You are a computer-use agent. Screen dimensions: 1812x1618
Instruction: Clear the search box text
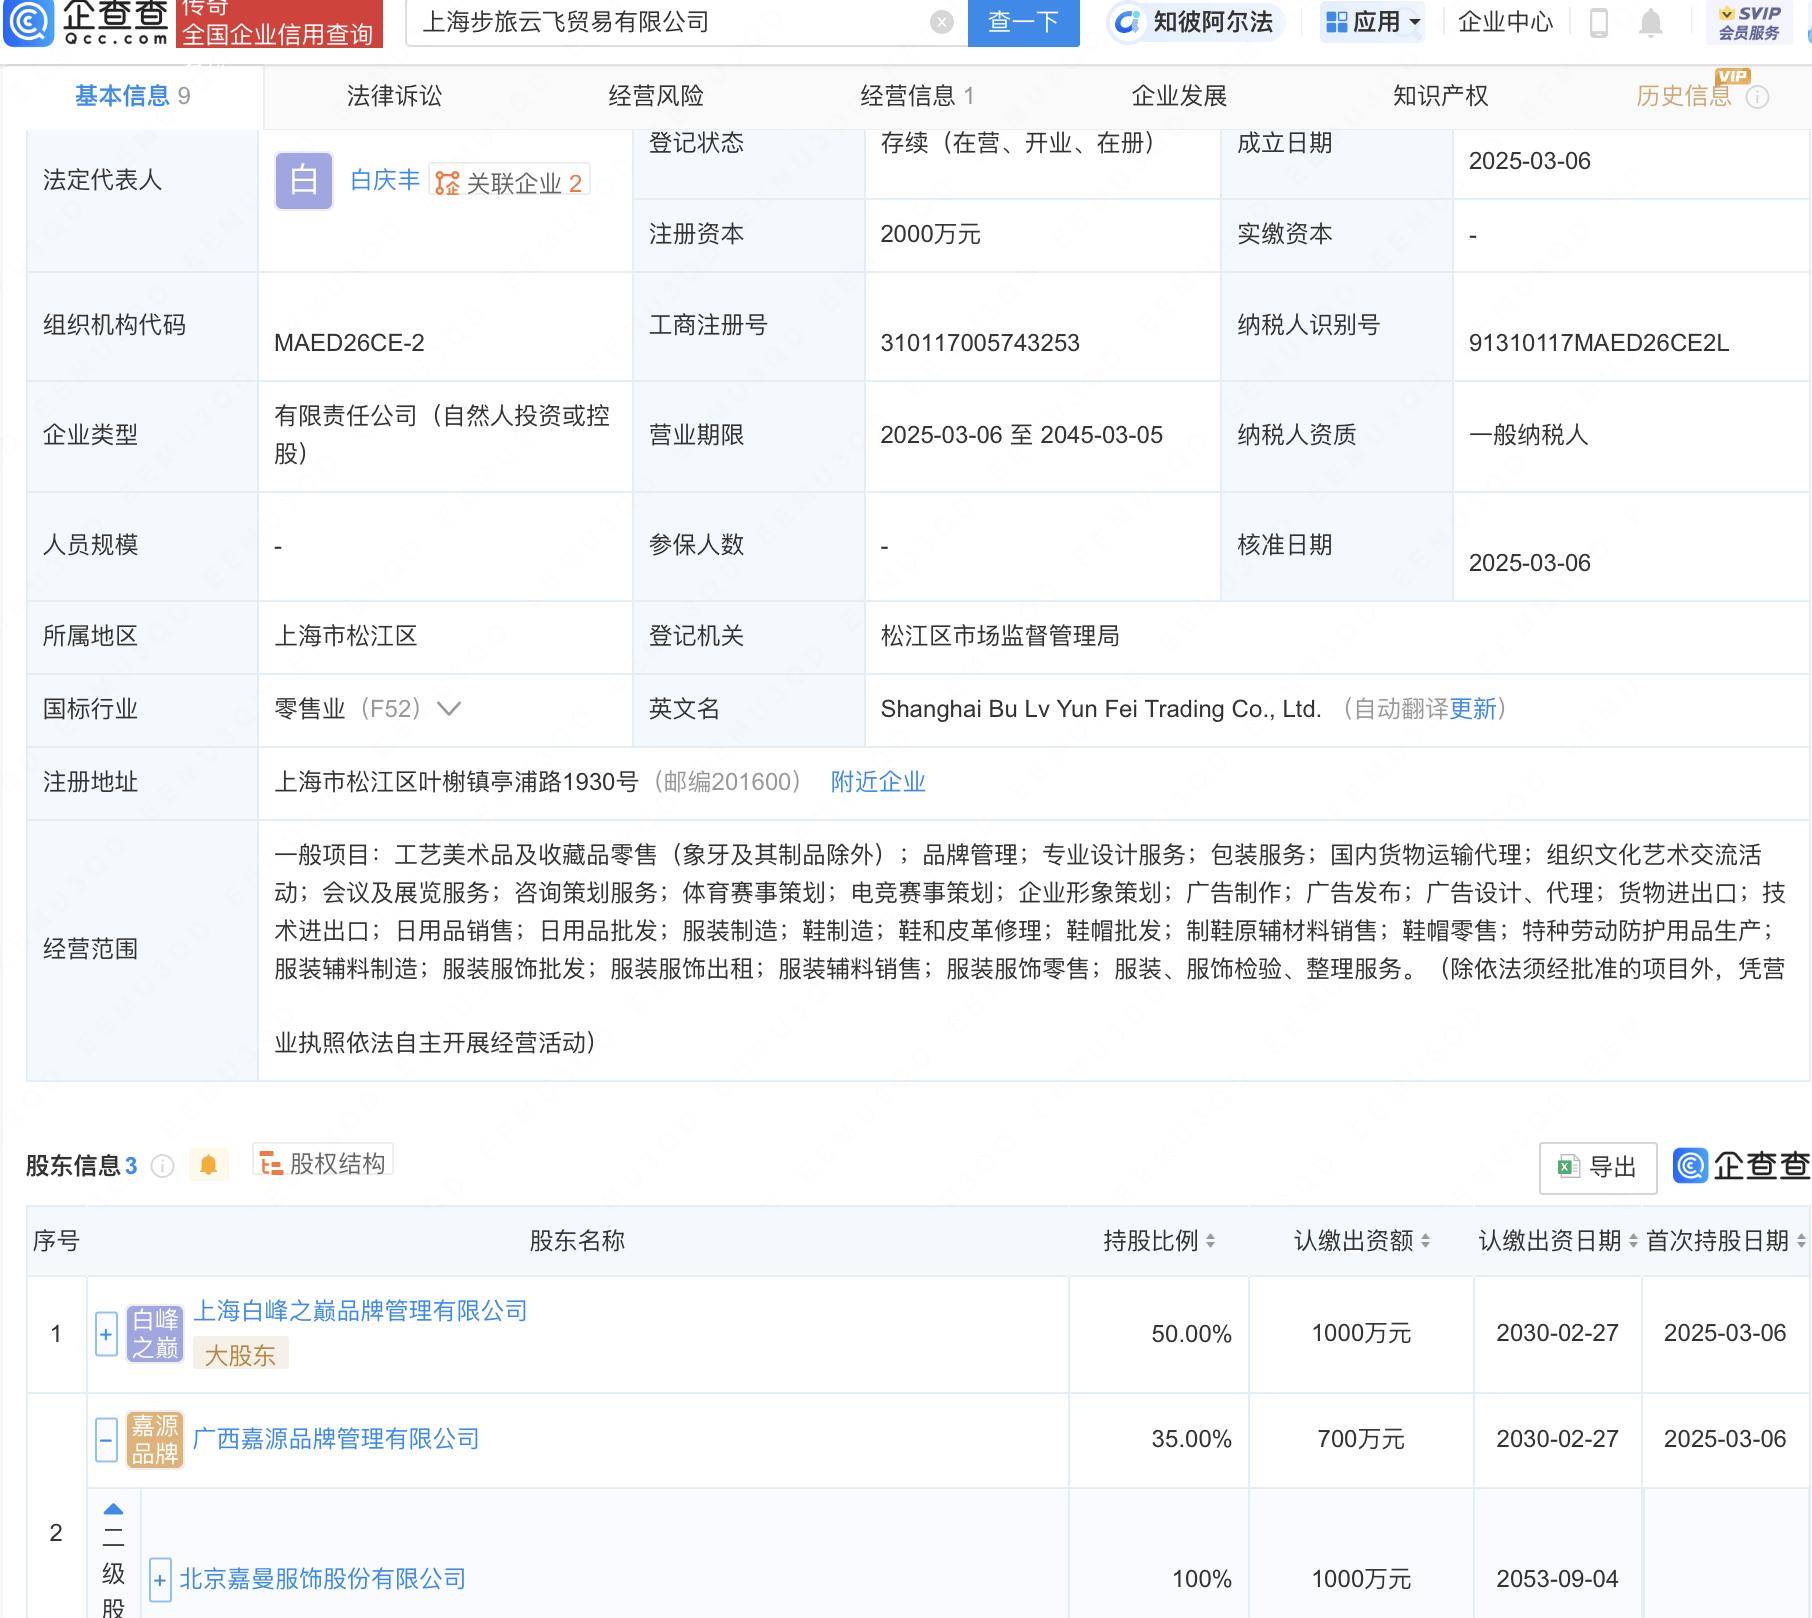(x=941, y=22)
